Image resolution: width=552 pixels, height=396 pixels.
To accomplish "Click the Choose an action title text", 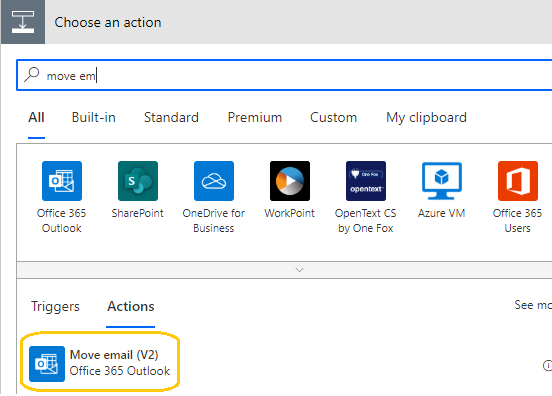I will click(108, 23).
